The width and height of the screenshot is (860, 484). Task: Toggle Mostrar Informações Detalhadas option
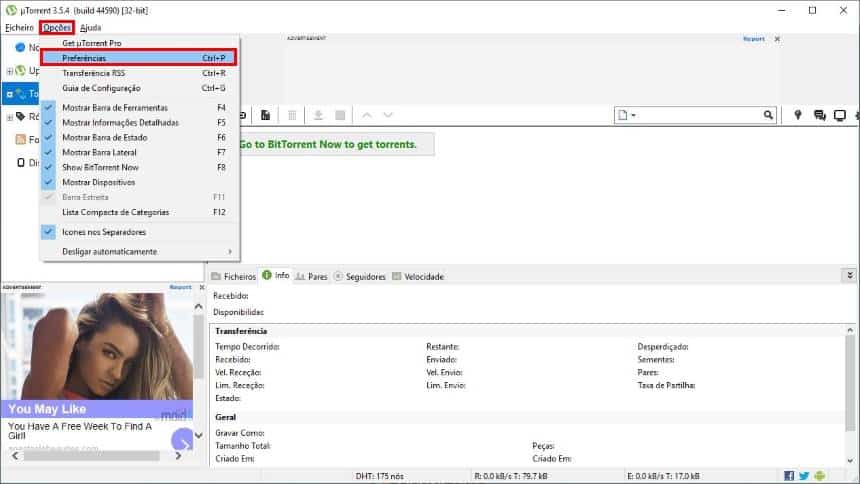[140, 122]
